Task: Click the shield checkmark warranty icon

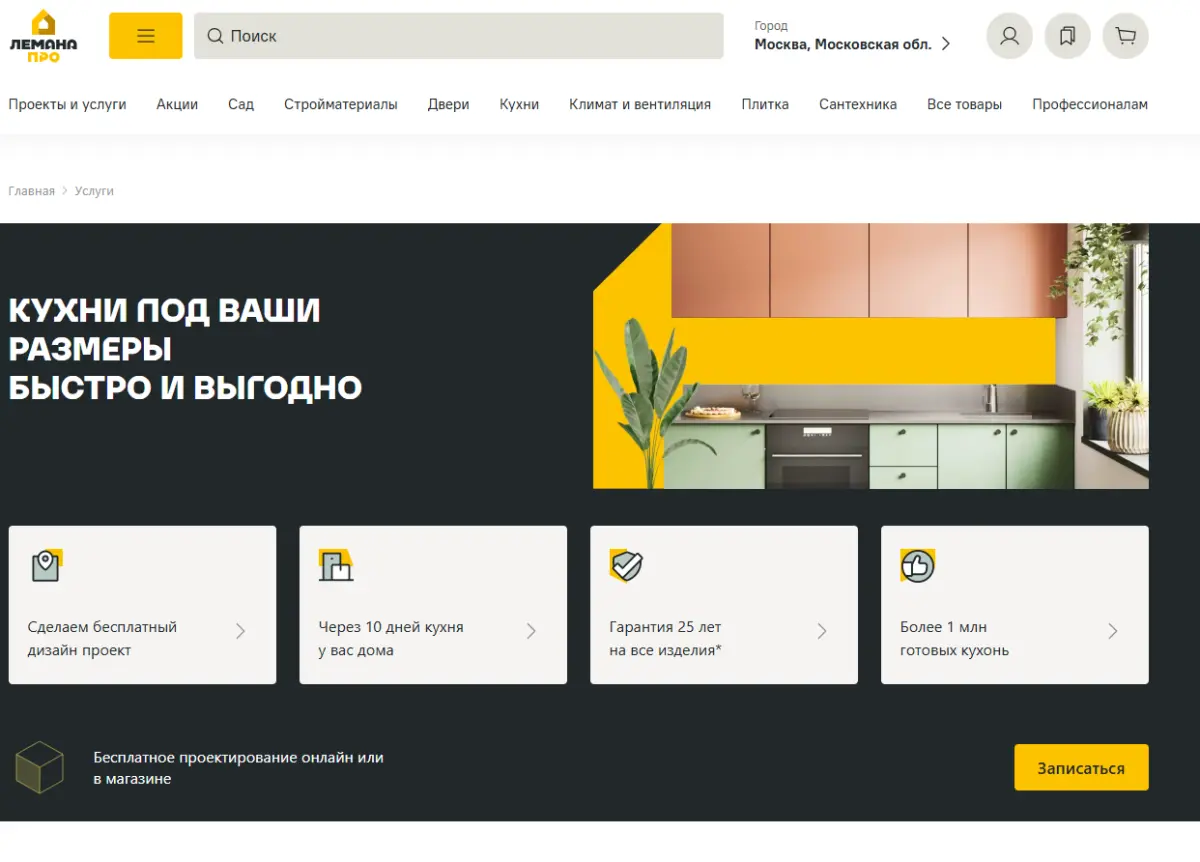Action: (626, 566)
